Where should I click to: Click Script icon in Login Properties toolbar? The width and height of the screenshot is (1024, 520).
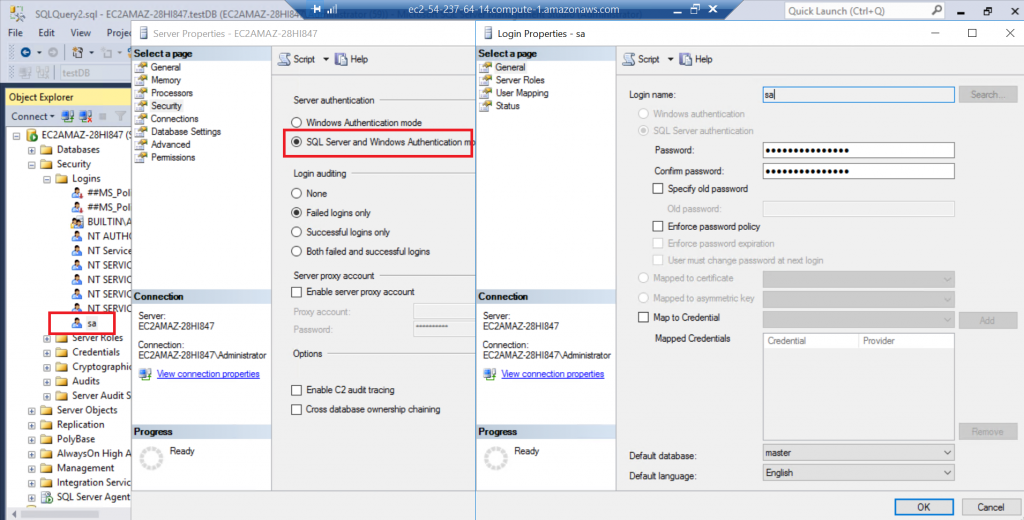629,59
